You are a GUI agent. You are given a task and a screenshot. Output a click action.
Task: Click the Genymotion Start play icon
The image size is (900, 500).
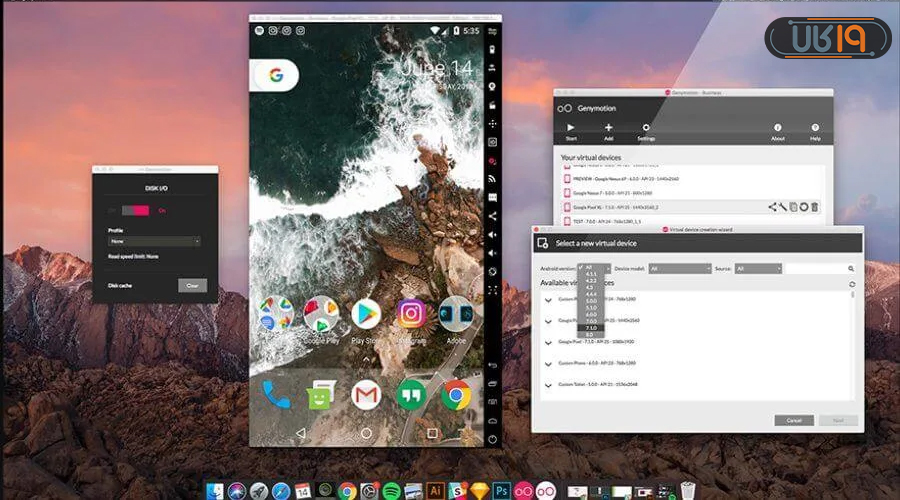coord(571,128)
